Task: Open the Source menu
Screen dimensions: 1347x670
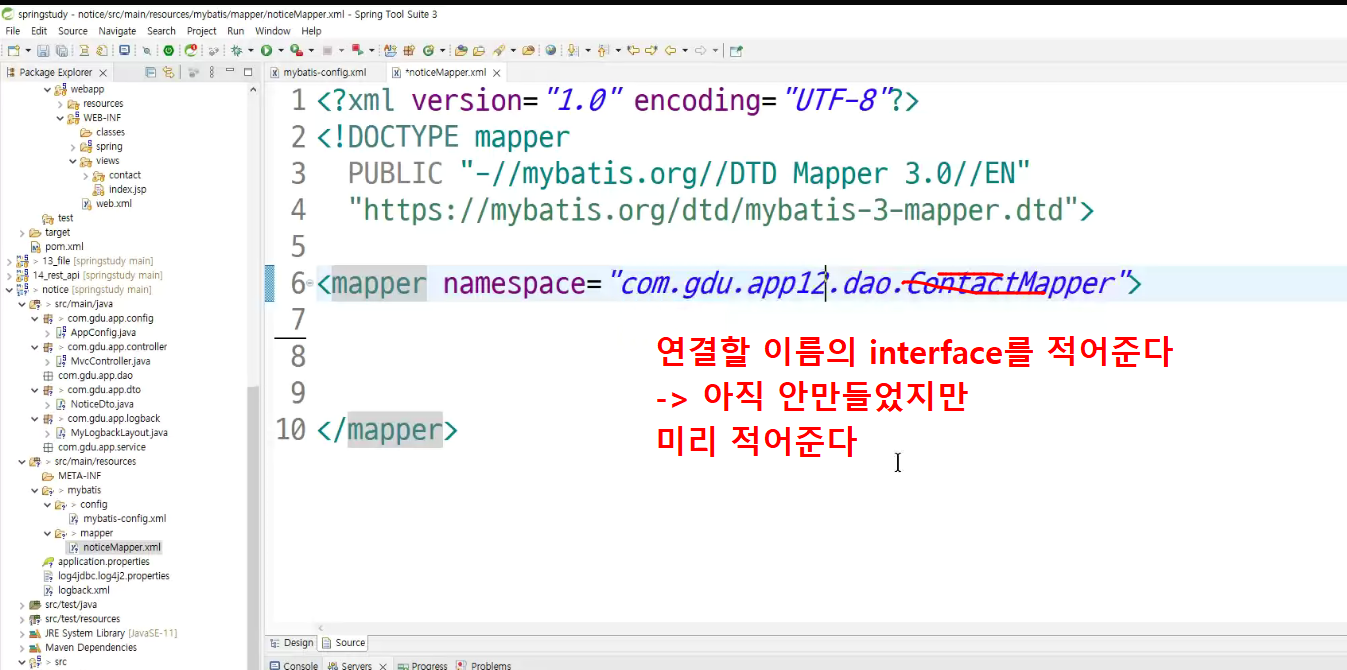Action: click(x=73, y=31)
